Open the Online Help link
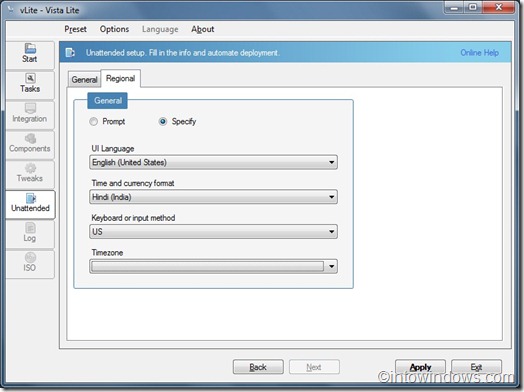 pos(480,53)
